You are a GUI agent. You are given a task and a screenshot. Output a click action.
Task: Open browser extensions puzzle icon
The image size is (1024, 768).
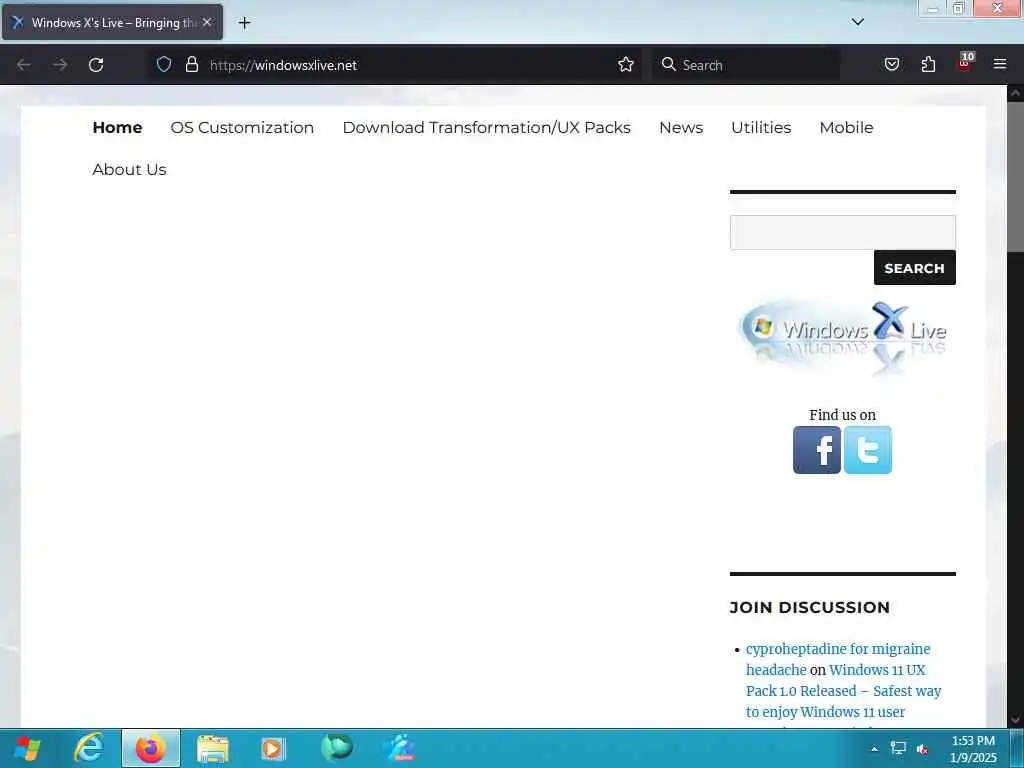pos(928,64)
